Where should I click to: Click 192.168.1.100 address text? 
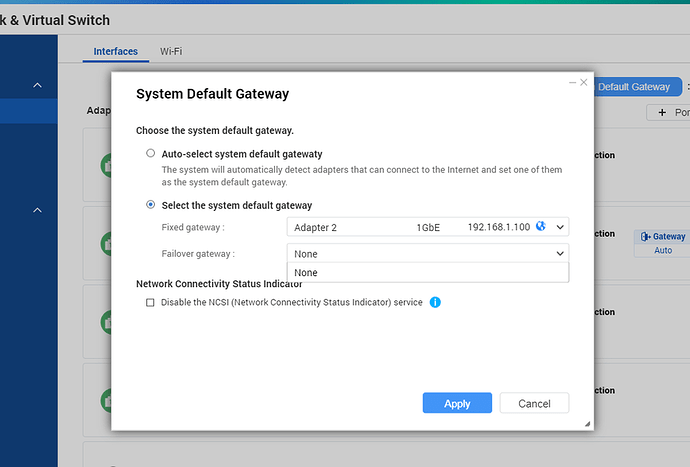point(499,227)
